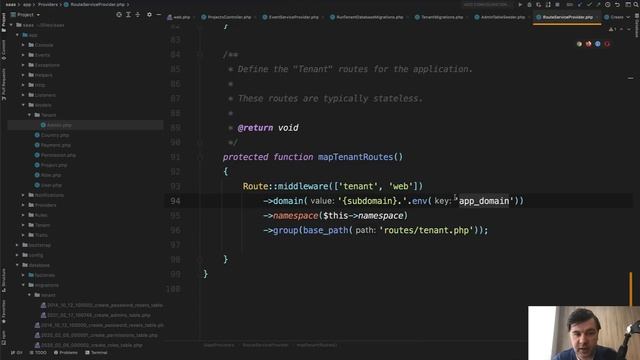The width and height of the screenshot is (640, 360).
Task: Open the hidden tabs dropdown arrow
Action: pyautogui.click(x=628, y=17)
